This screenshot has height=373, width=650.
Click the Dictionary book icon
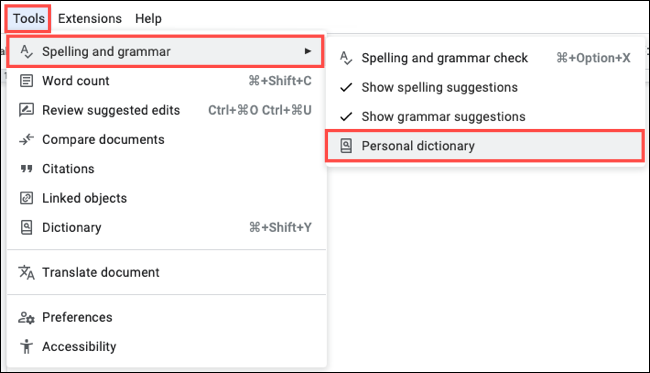coord(27,228)
